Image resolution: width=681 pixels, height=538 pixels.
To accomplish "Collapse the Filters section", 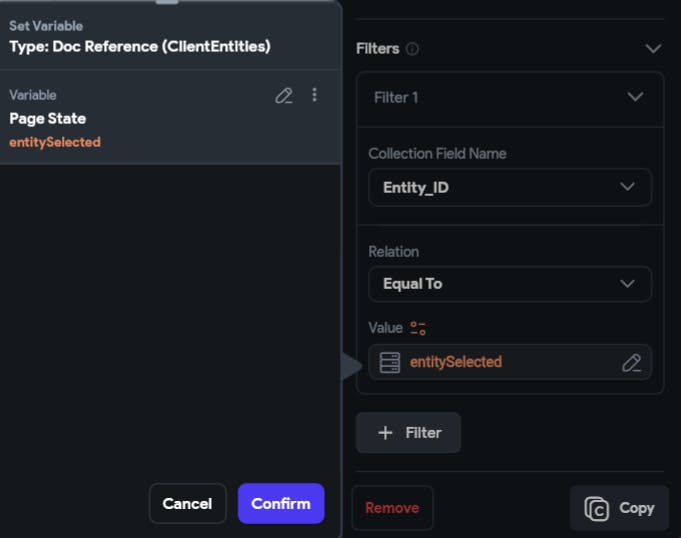I will 653,49.
